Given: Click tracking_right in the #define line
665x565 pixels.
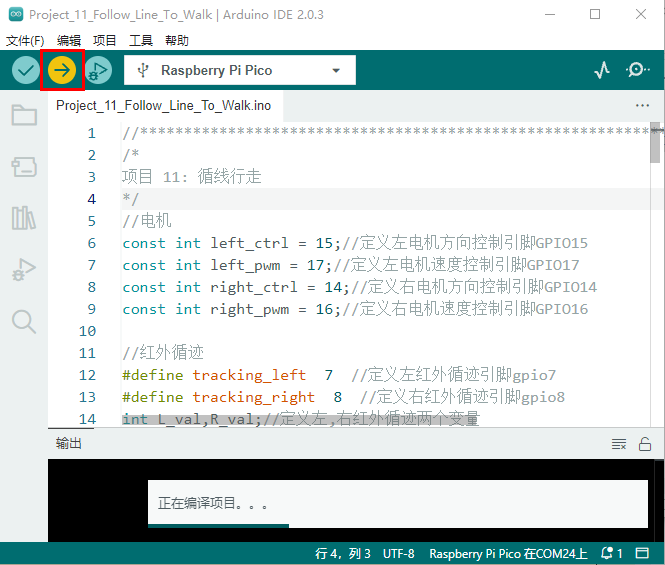Looking at the screenshot, I should click(254, 397).
